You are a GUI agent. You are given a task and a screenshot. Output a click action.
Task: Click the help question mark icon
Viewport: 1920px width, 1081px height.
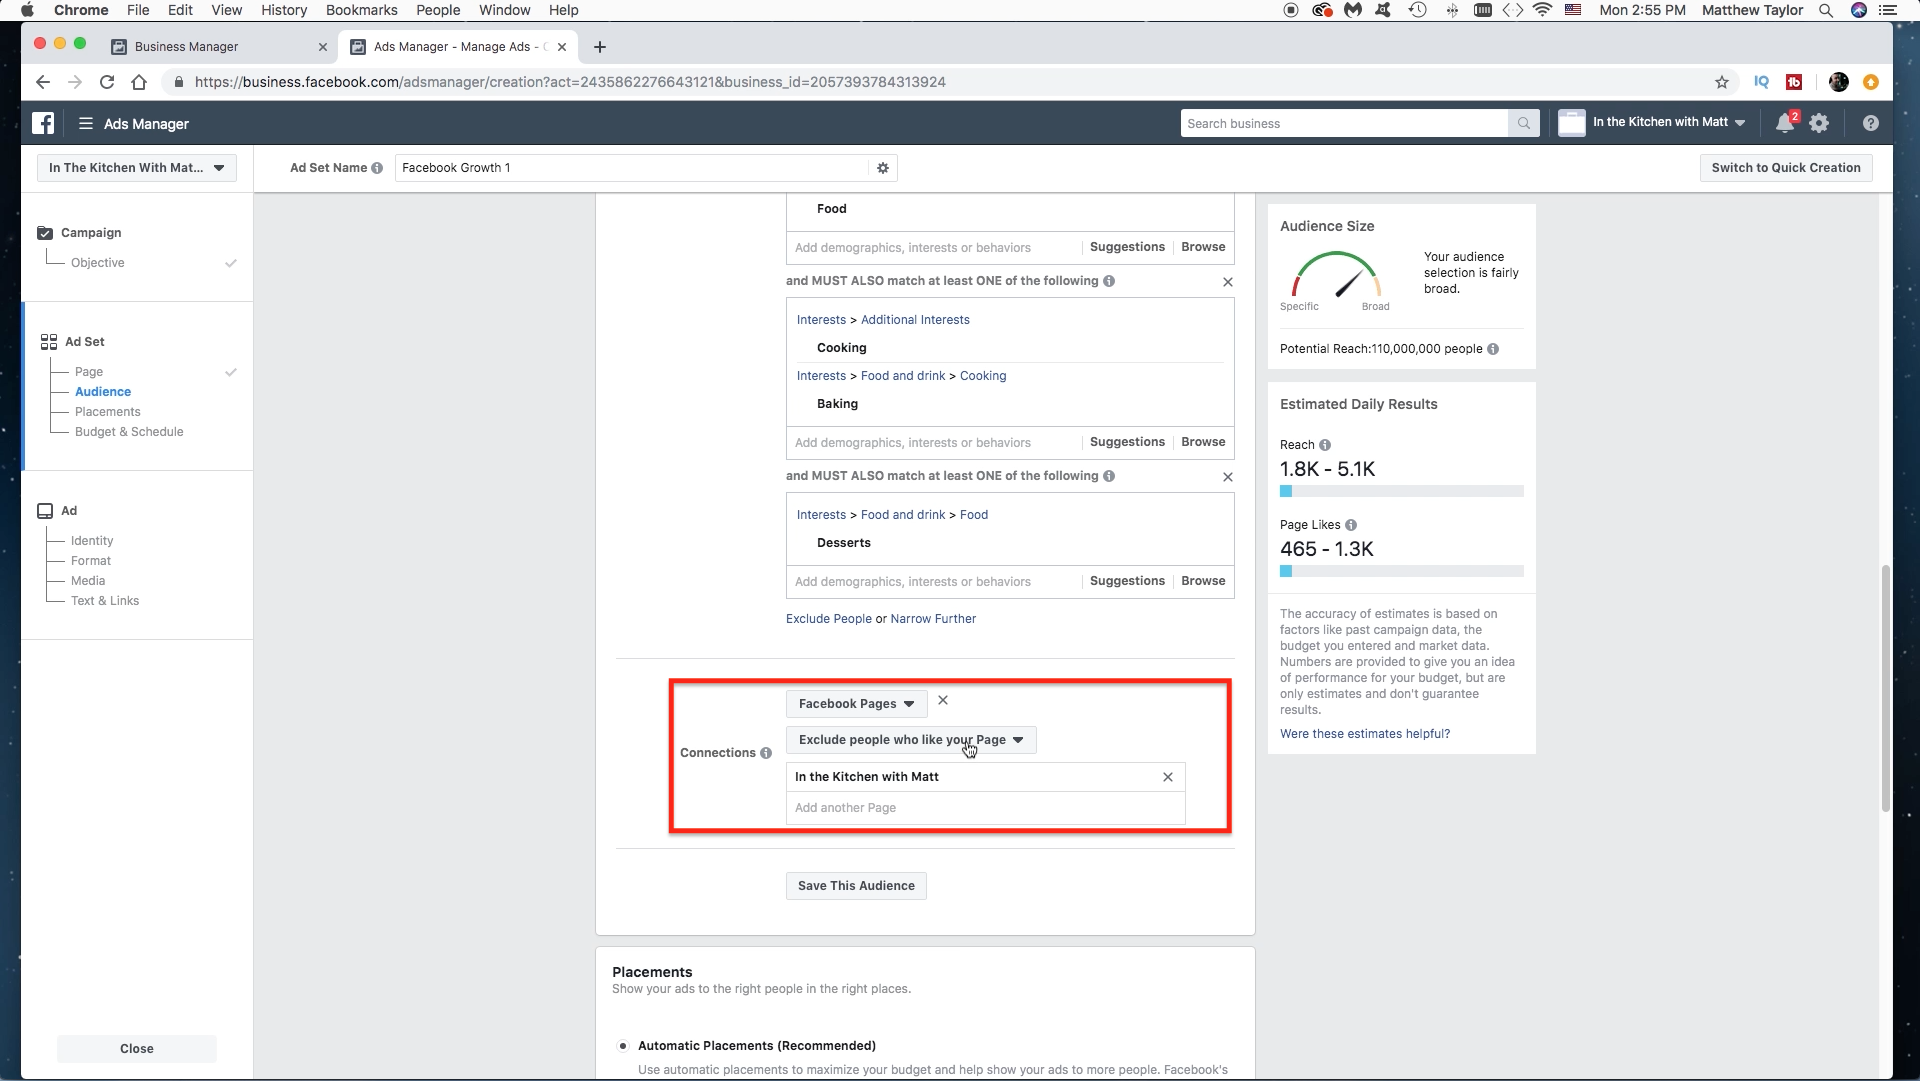[1871, 123]
